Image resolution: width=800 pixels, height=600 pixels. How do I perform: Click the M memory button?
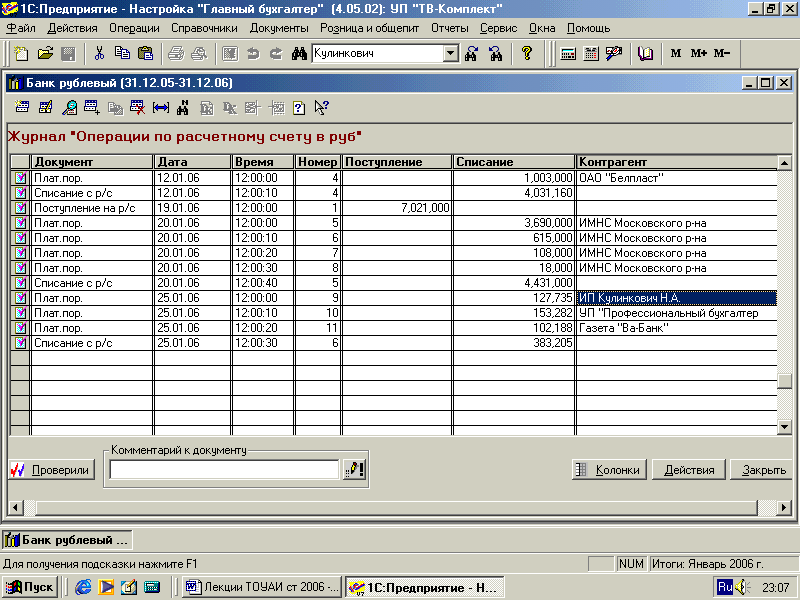[676, 53]
